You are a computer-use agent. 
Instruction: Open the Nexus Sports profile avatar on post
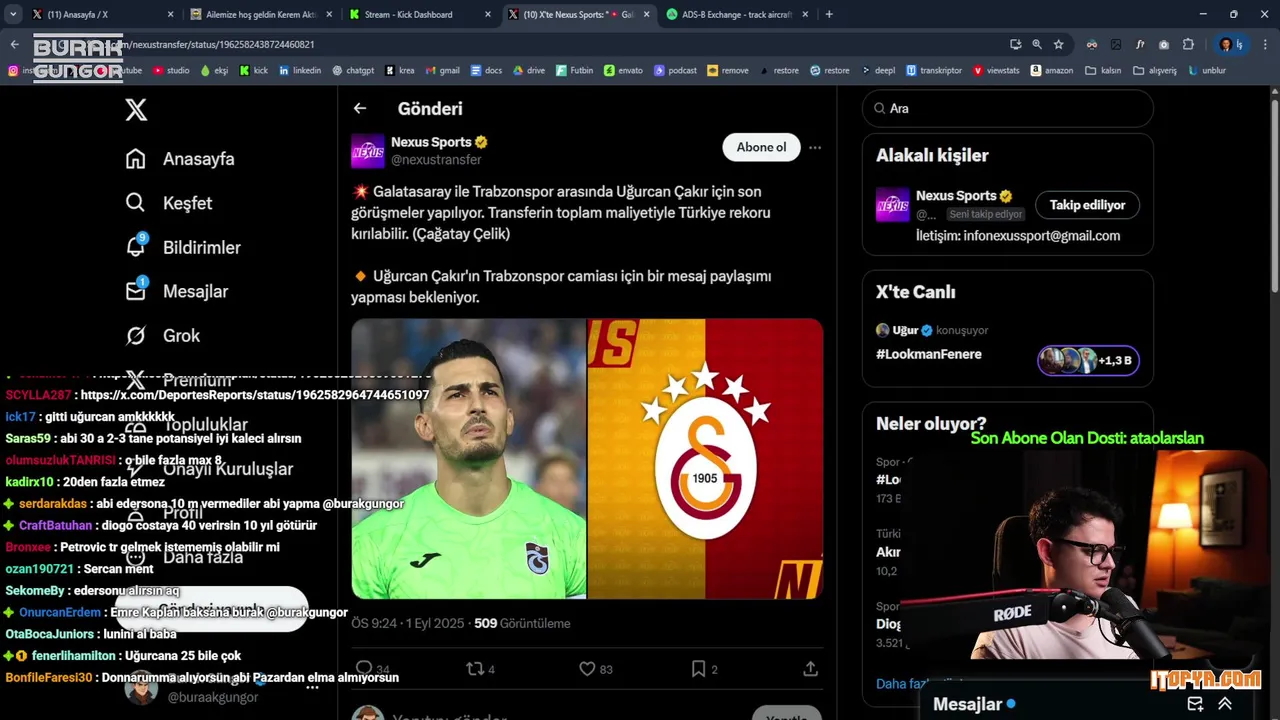click(368, 151)
